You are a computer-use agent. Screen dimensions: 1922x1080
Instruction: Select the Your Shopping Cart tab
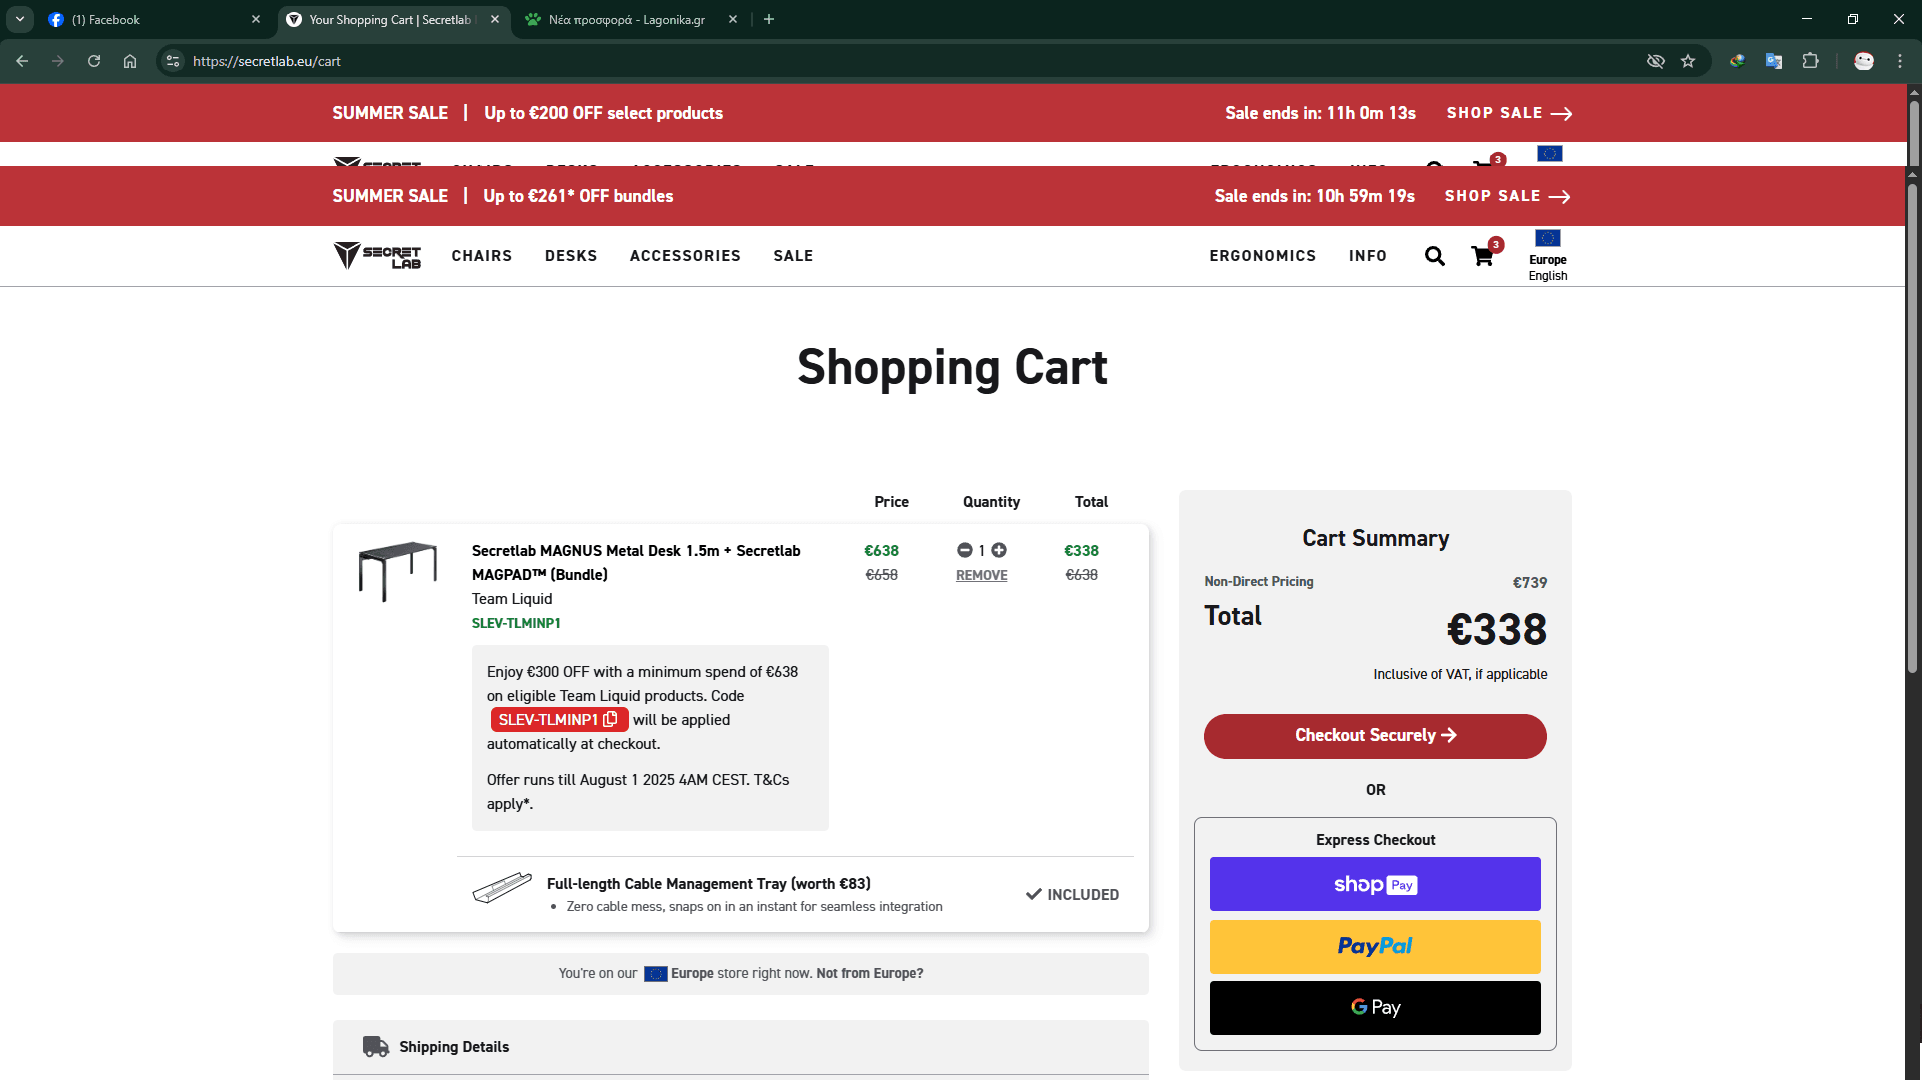[393, 19]
